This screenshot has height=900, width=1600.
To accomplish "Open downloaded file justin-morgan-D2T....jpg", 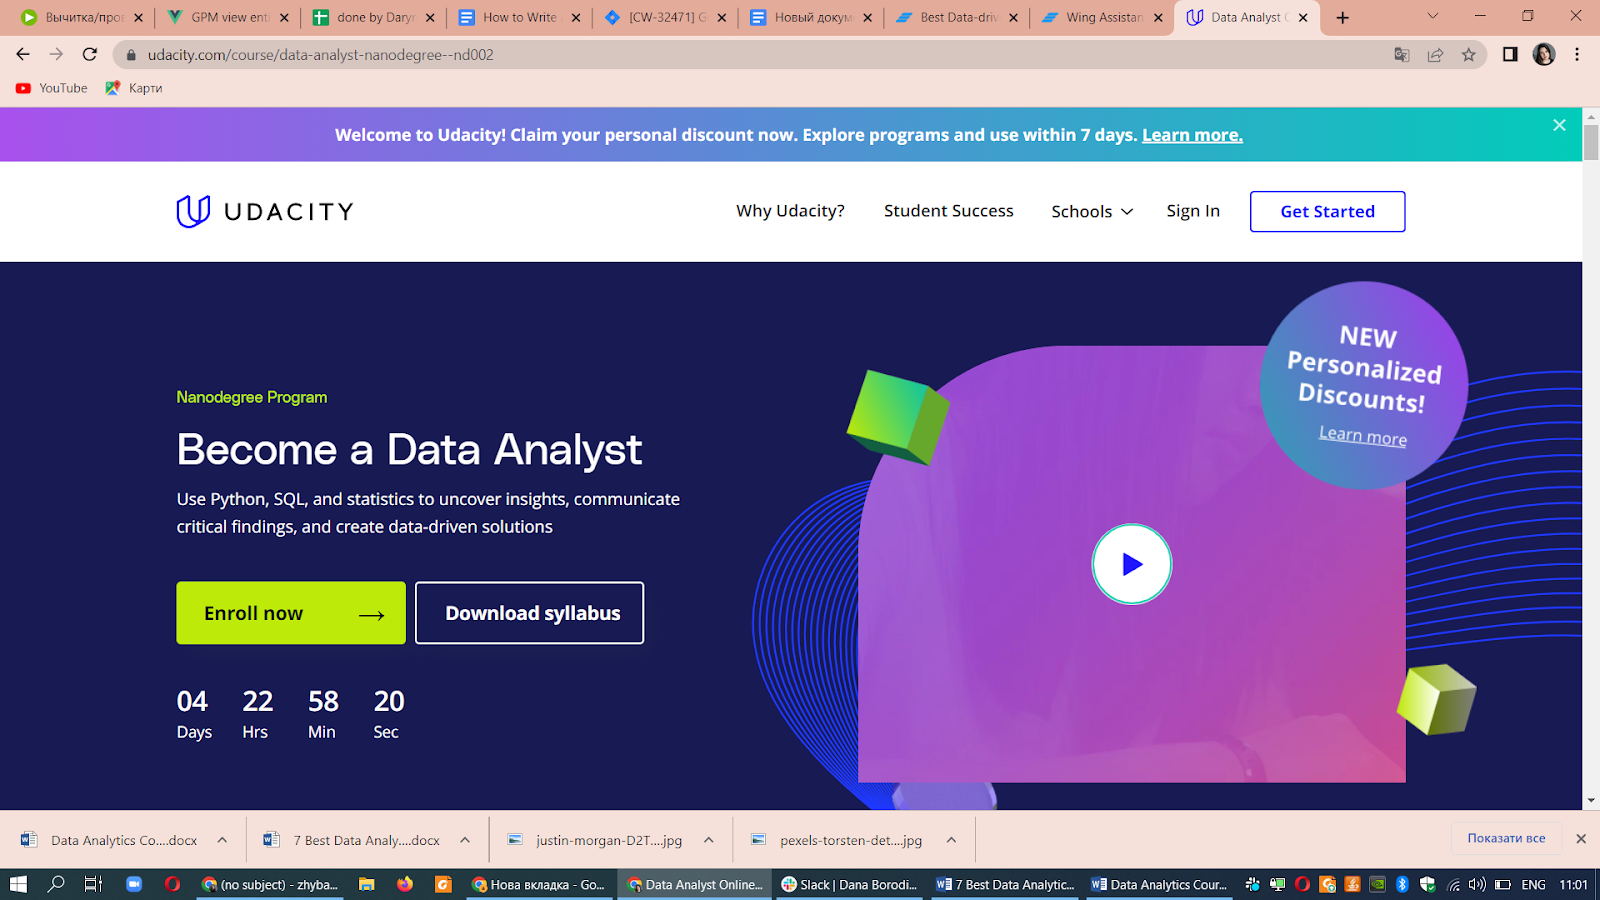I will pyautogui.click(x=596, y=840).
